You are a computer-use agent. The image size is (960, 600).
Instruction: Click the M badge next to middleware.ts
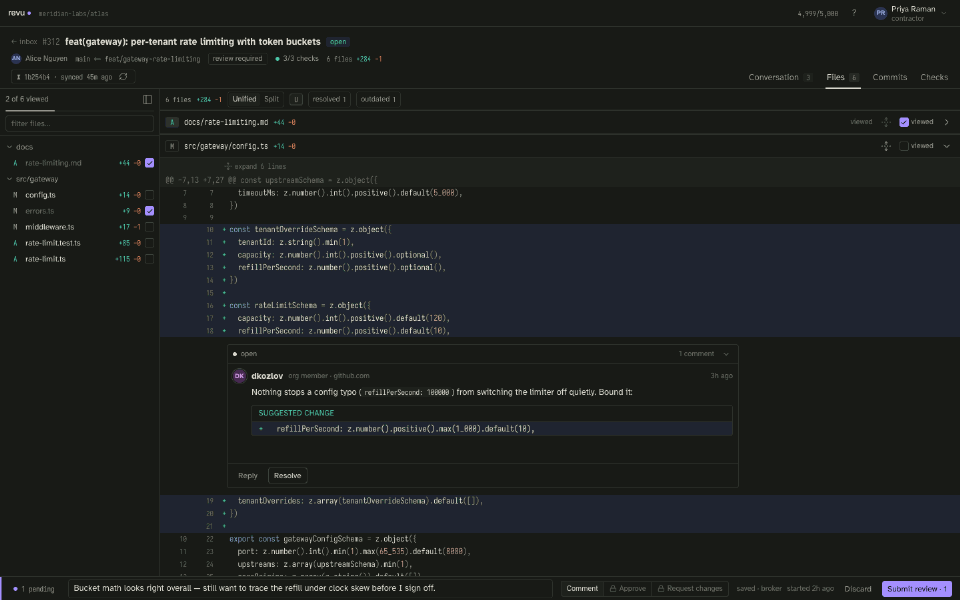15,227
